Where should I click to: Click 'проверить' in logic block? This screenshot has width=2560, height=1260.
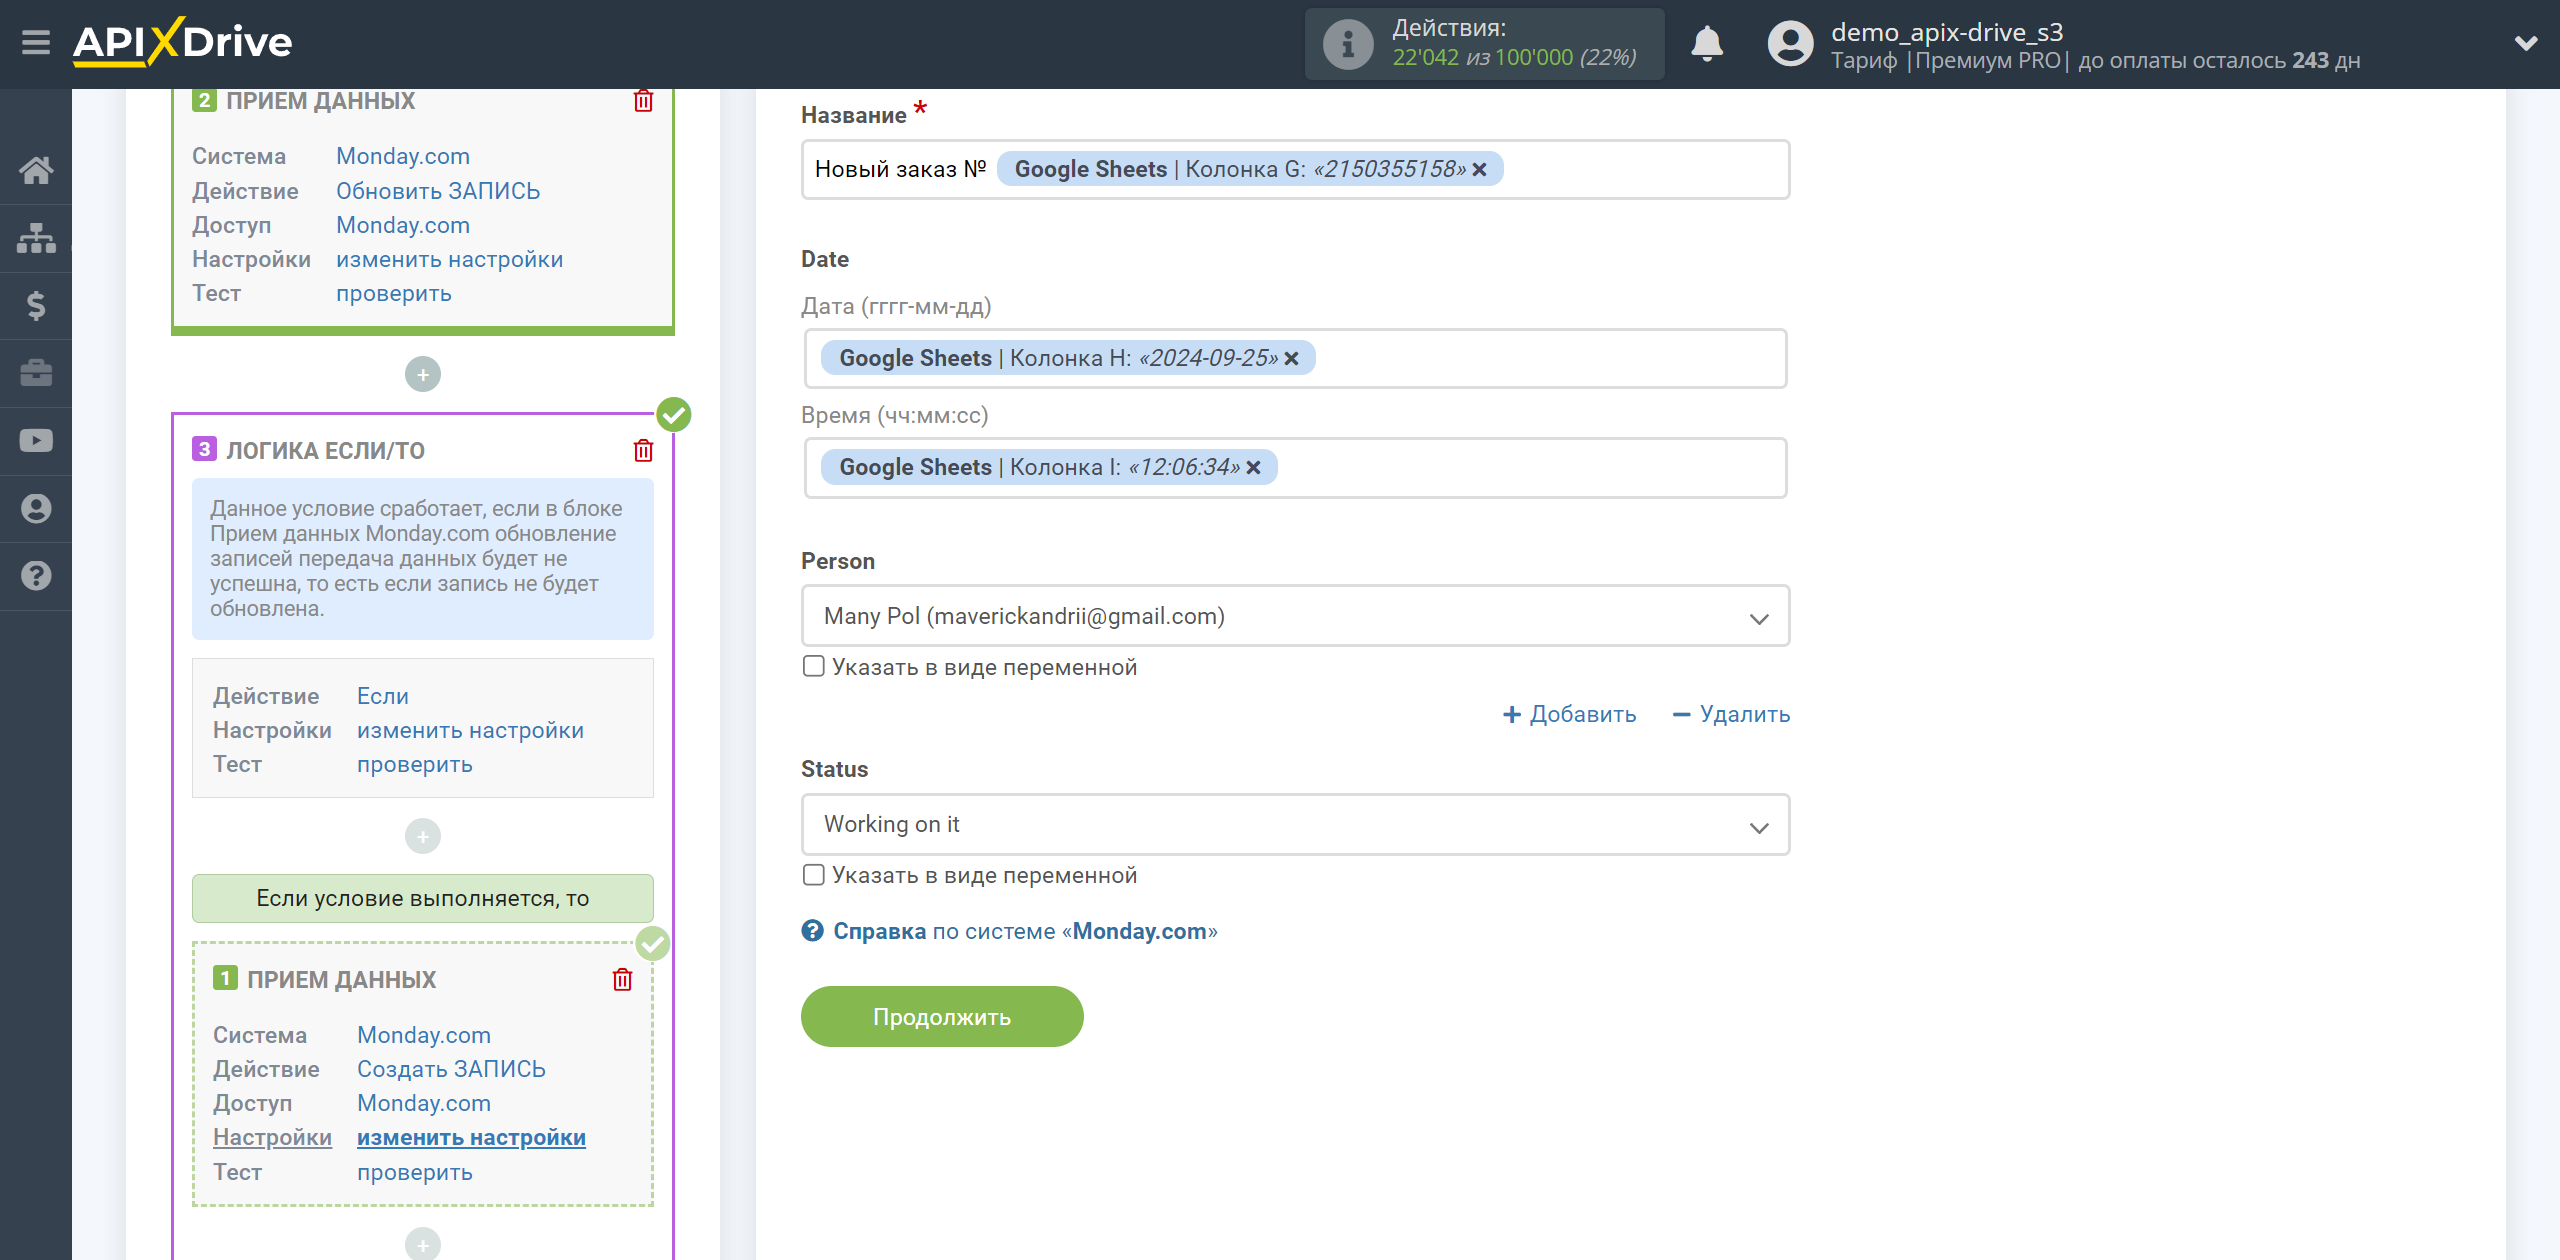(414, 765)
